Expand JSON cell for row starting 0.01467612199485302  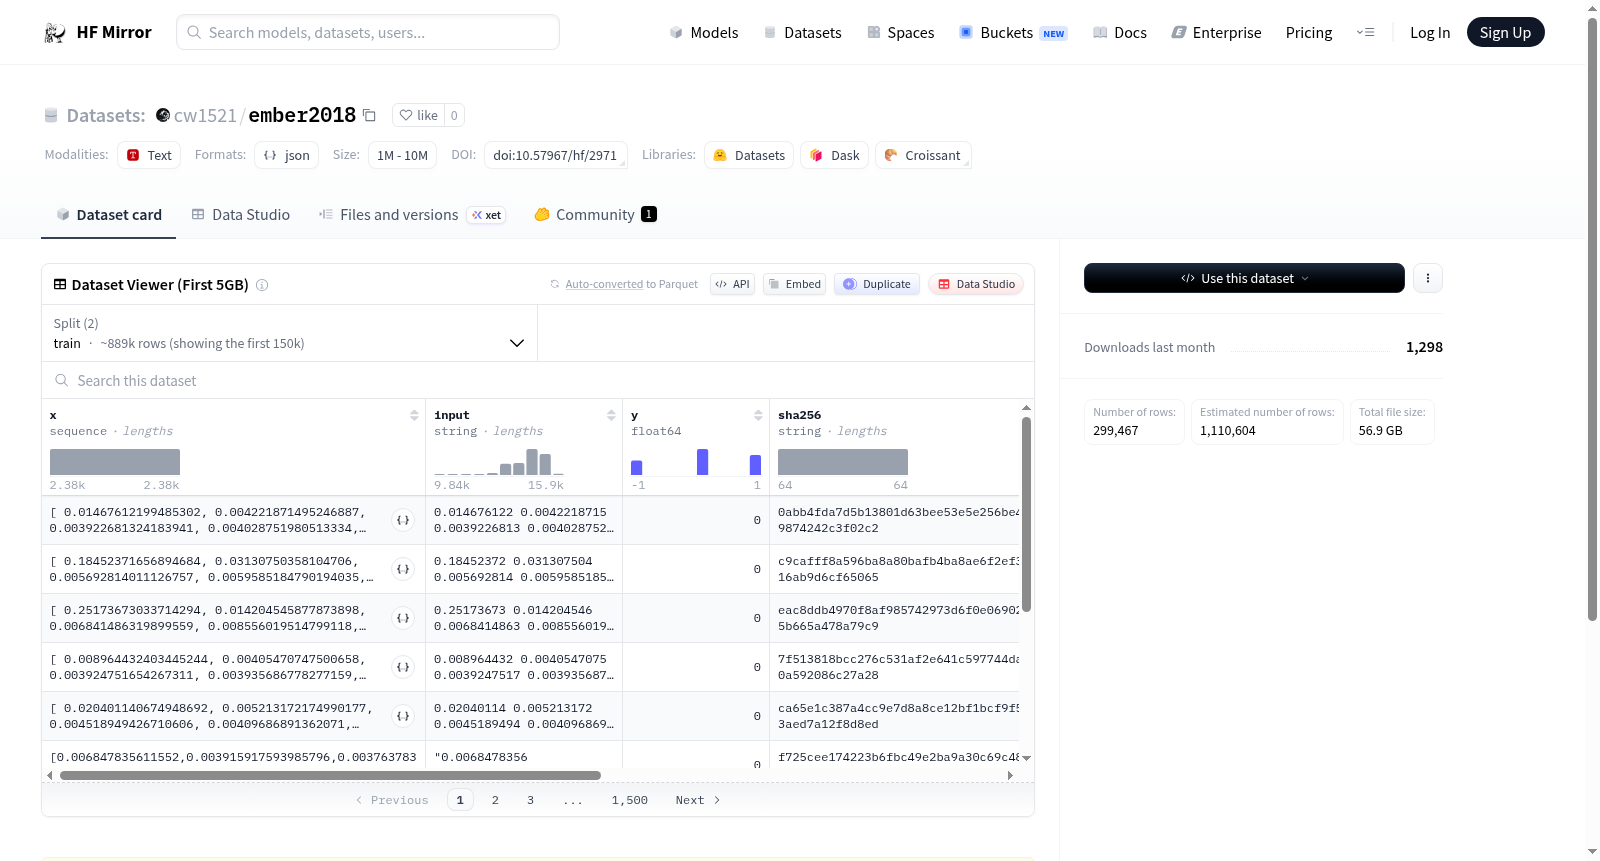(x=403, y=520)
